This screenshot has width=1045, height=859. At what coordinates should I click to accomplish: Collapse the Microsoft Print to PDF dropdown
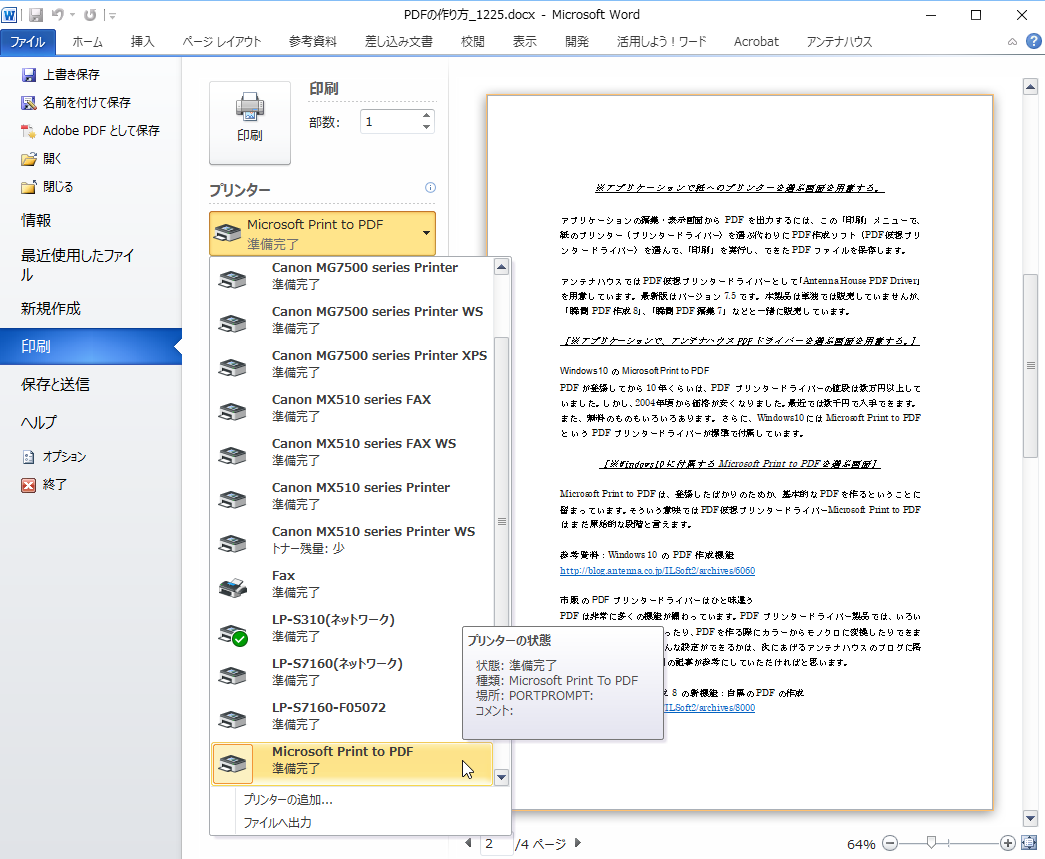[427, 233]
